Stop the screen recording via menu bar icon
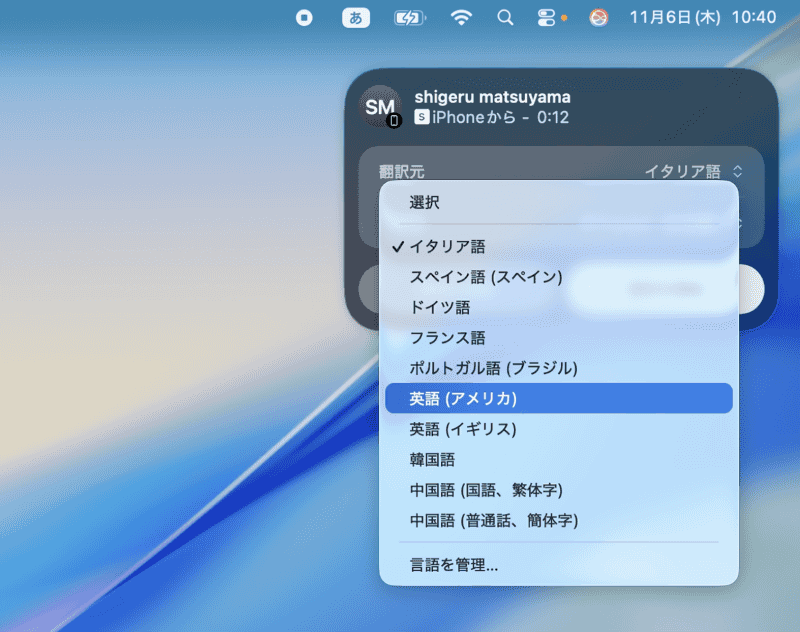Viewport: 800px width, 632px height. click(304, 18)
